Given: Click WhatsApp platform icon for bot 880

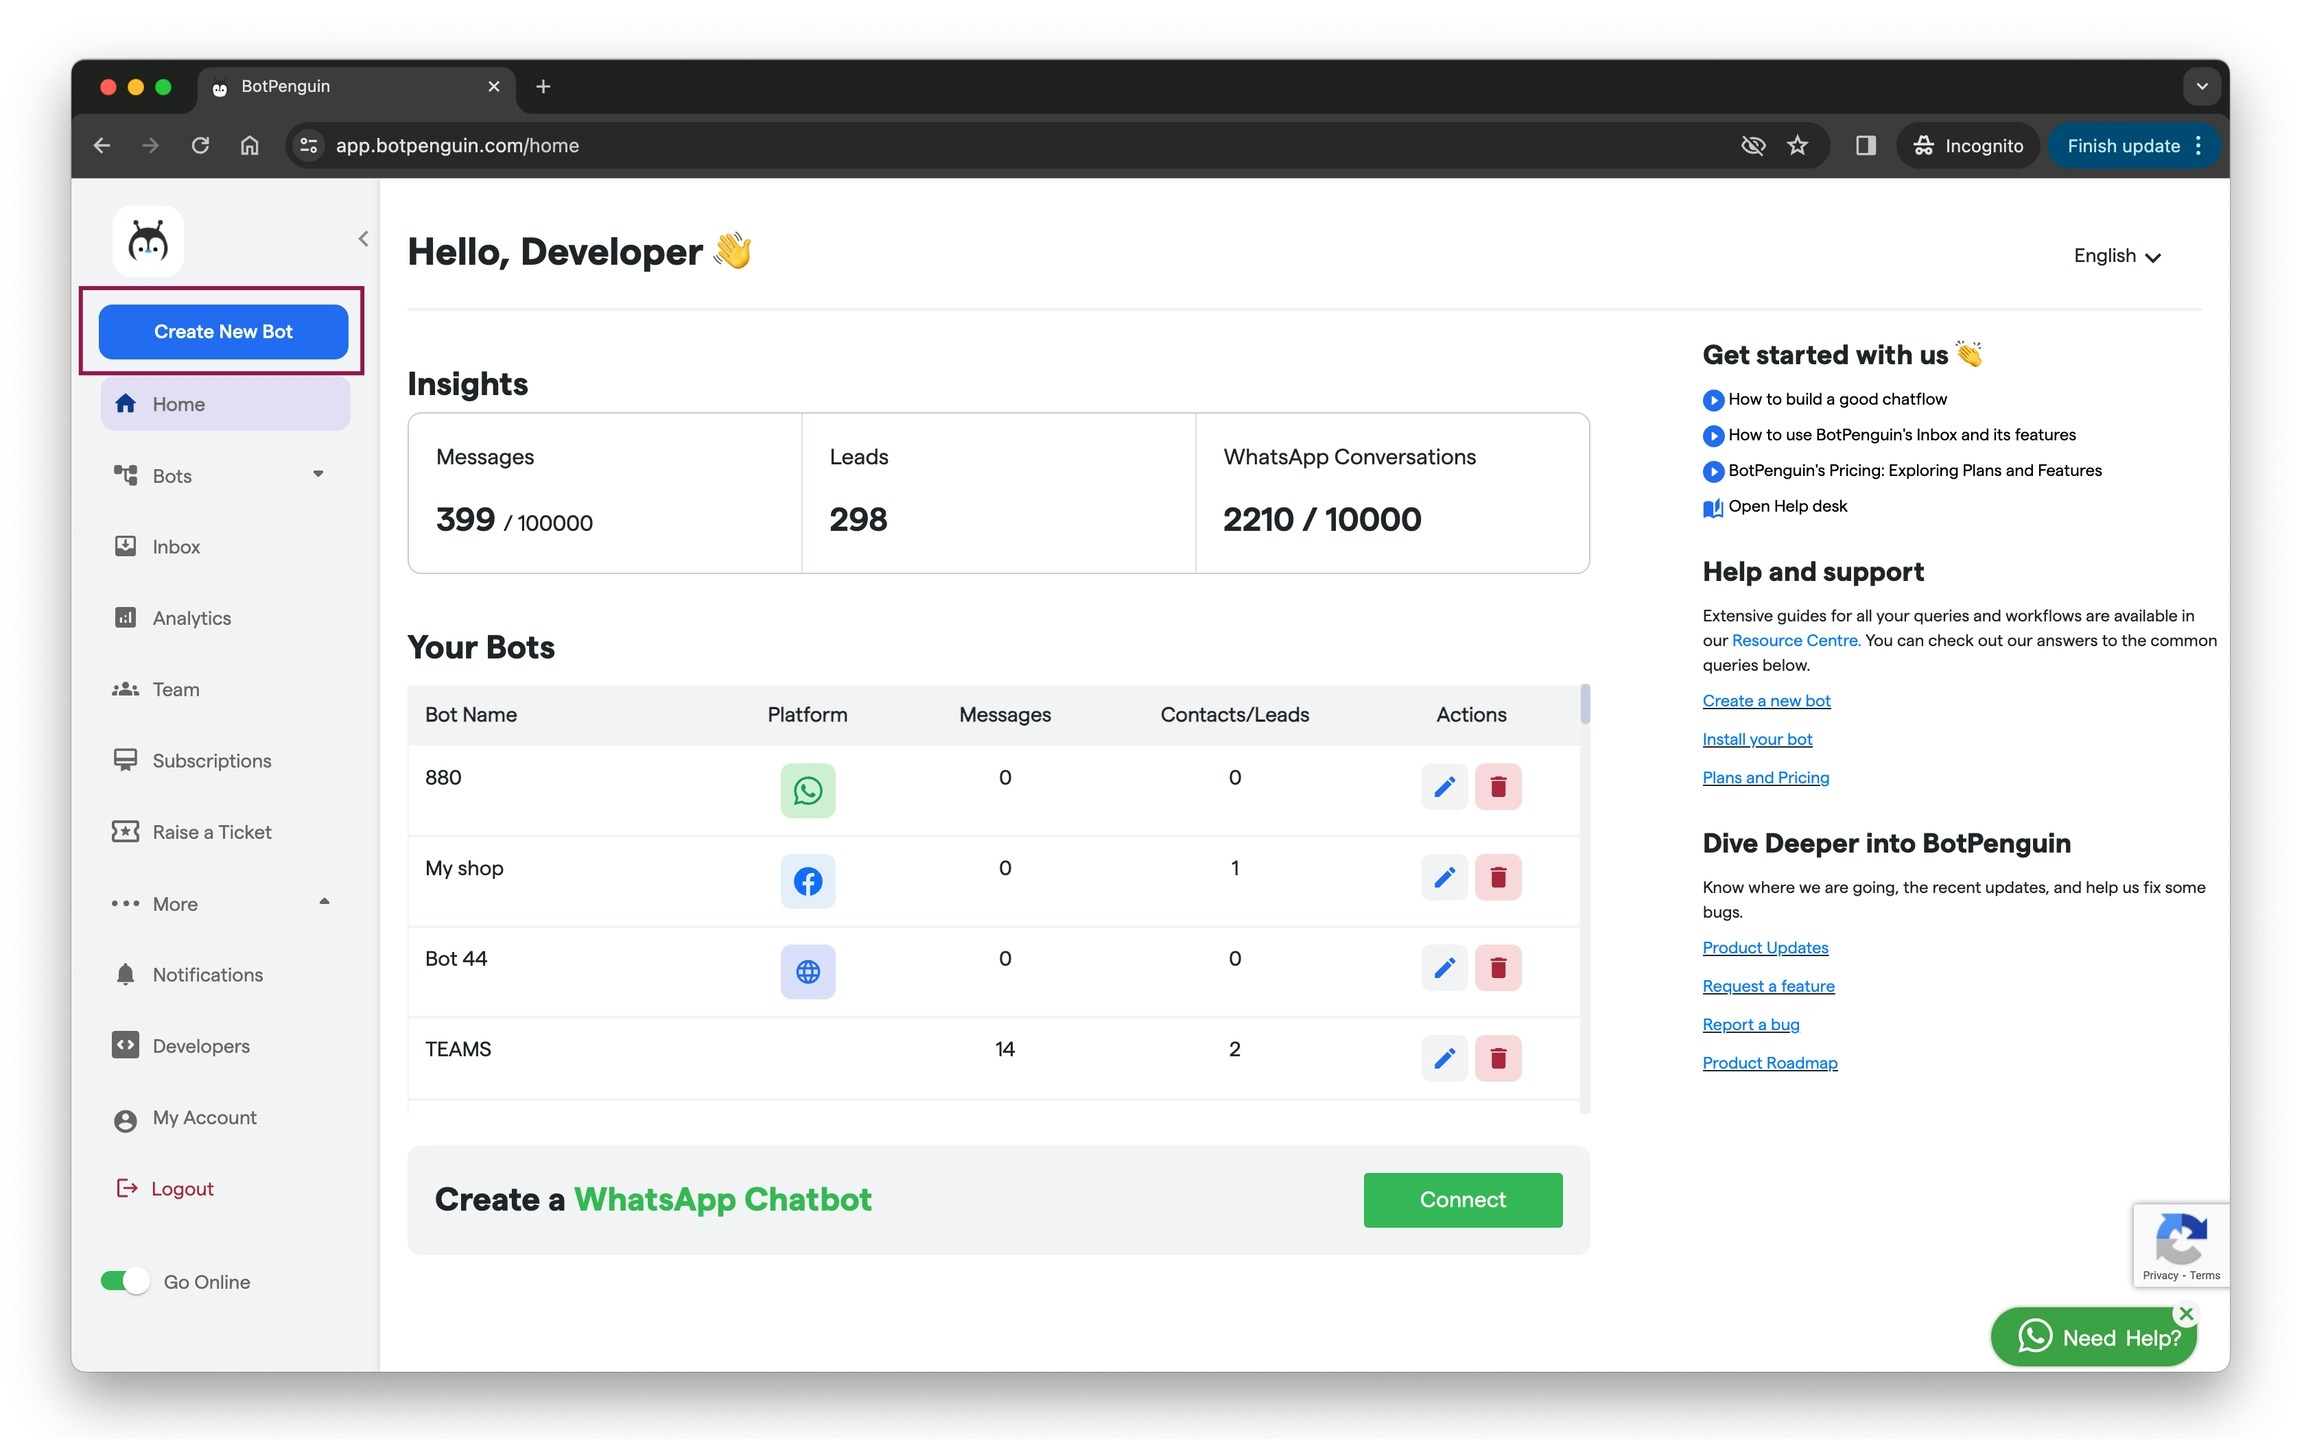Looking at the screenshot, I should coord(807,790).
